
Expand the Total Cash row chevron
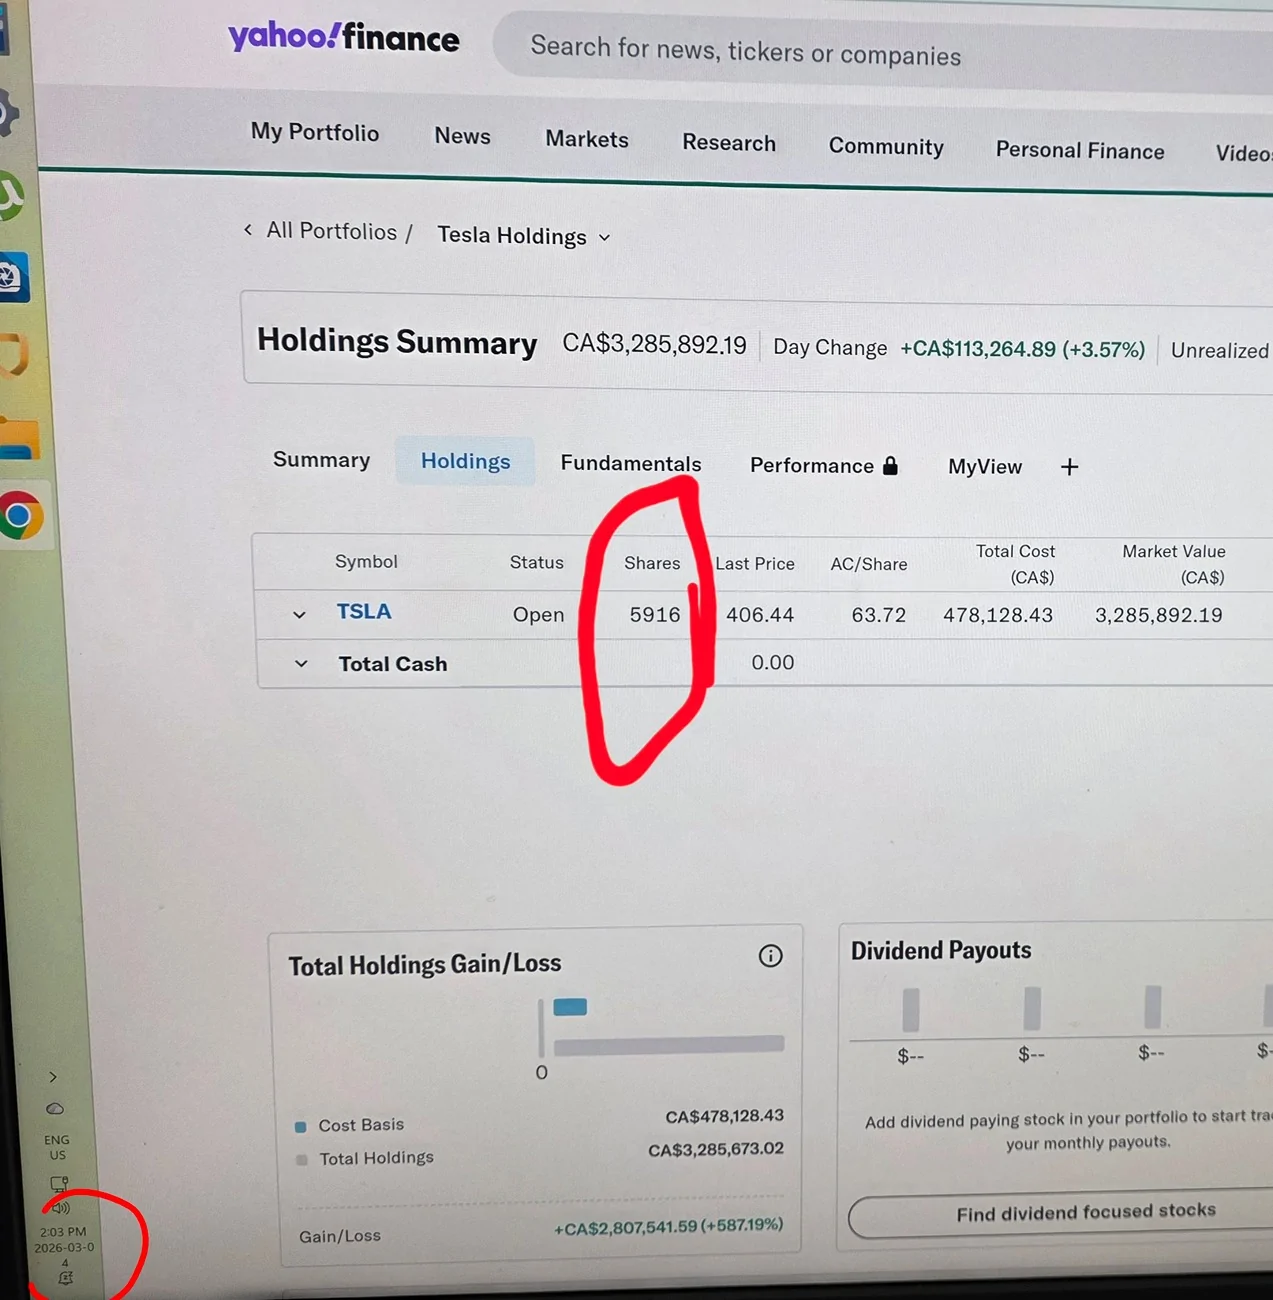click(301, 663)
